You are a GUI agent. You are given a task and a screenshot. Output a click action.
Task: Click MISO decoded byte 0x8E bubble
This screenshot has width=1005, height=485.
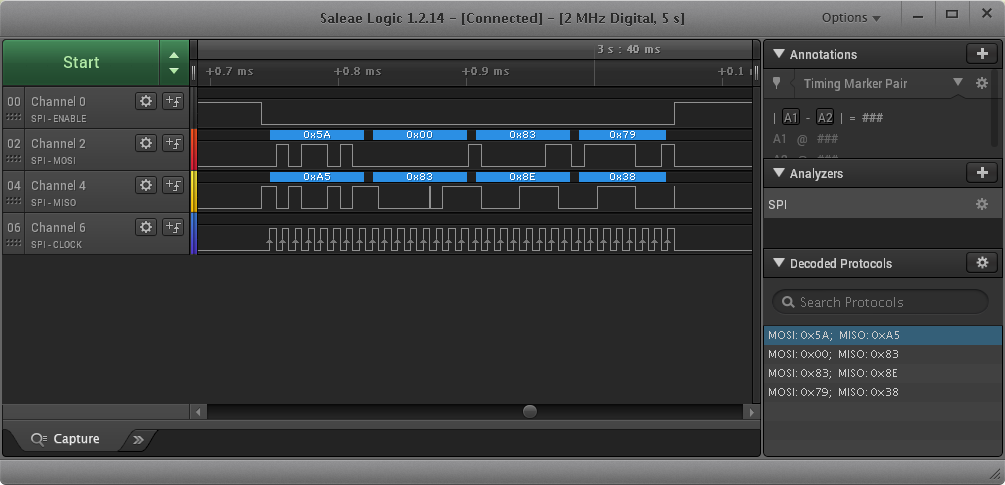(x=522, y=177)
